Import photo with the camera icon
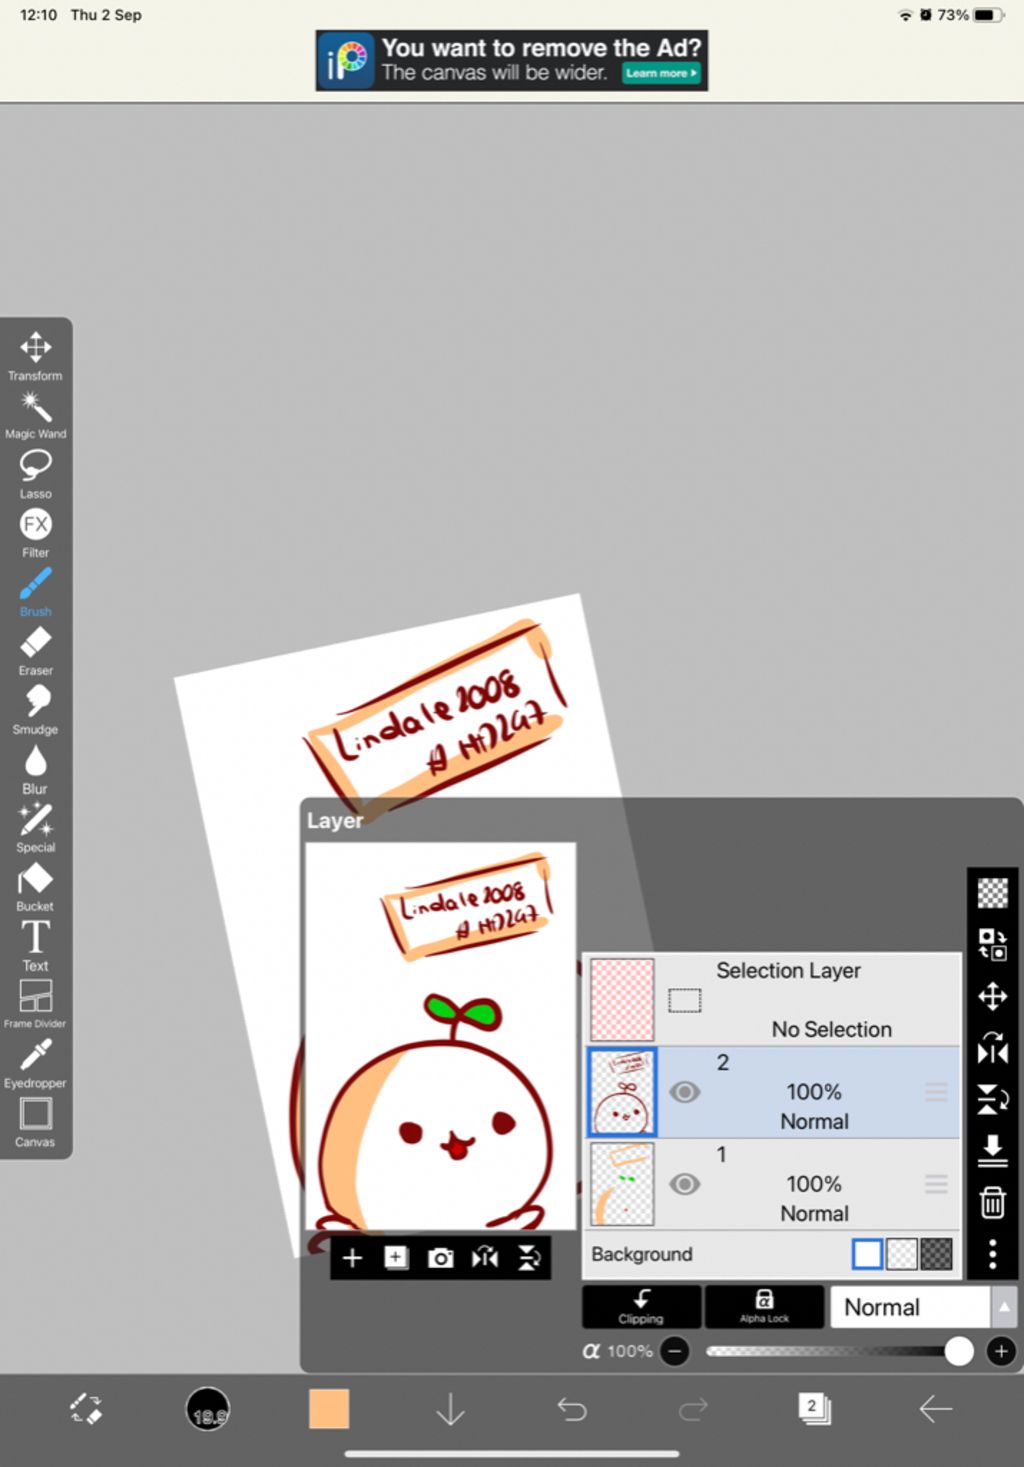 tap(440, 1258)
